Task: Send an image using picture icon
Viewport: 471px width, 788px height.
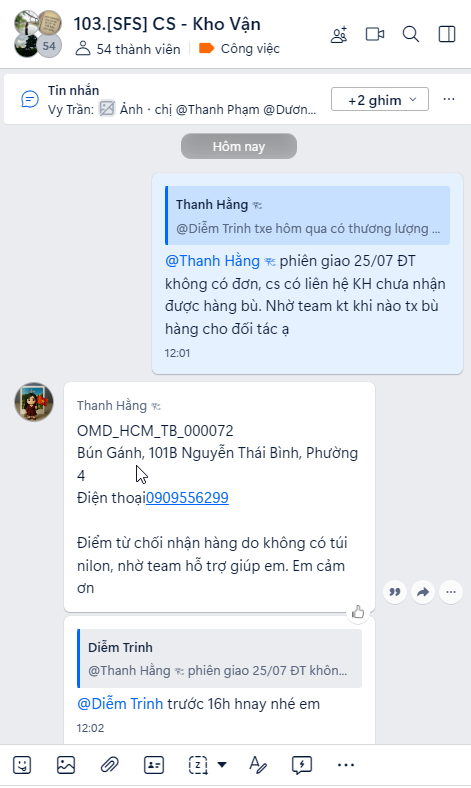Action: click(x=66, y=765)
